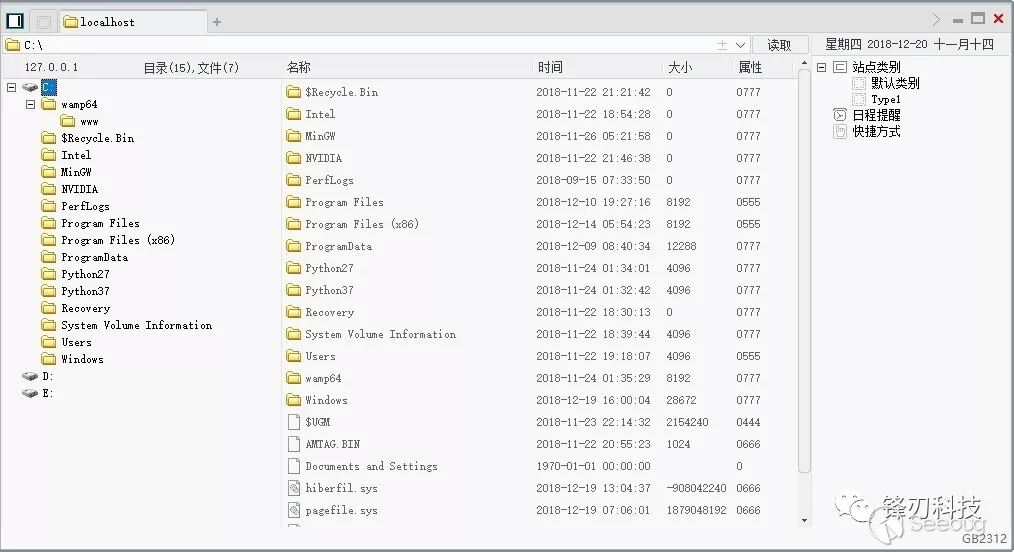Select NVIDIA folder icon in file list
Screen dimensions: 1014x552
tap(294, 158)
